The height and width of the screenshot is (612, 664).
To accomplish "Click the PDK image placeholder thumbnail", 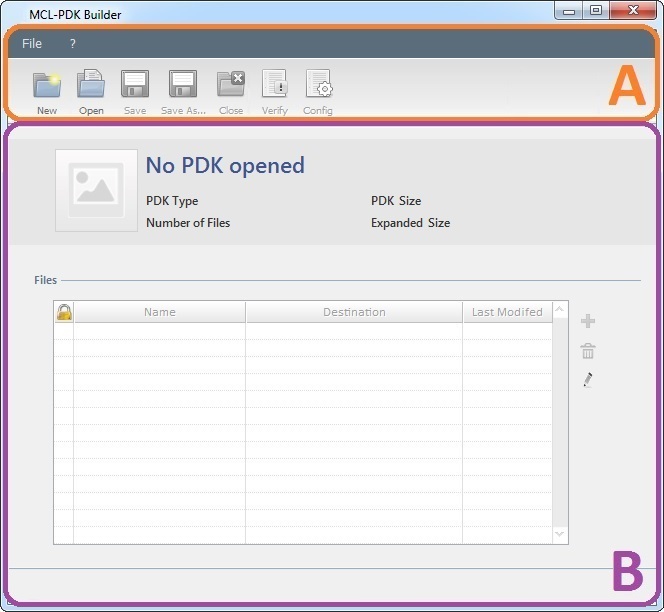I will (x=96, y=190).
